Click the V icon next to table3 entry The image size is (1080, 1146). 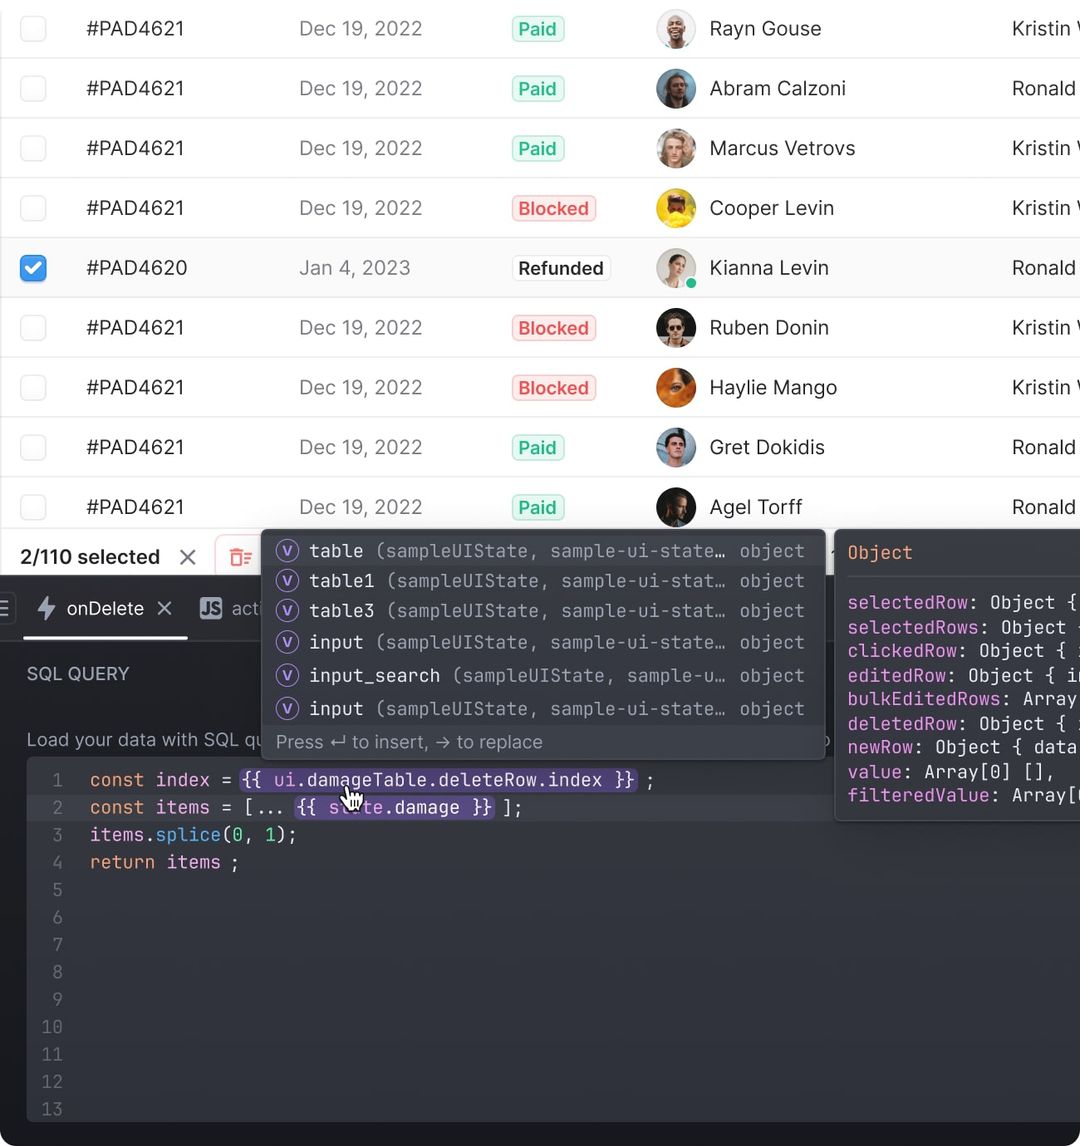[x=287, y=611]
